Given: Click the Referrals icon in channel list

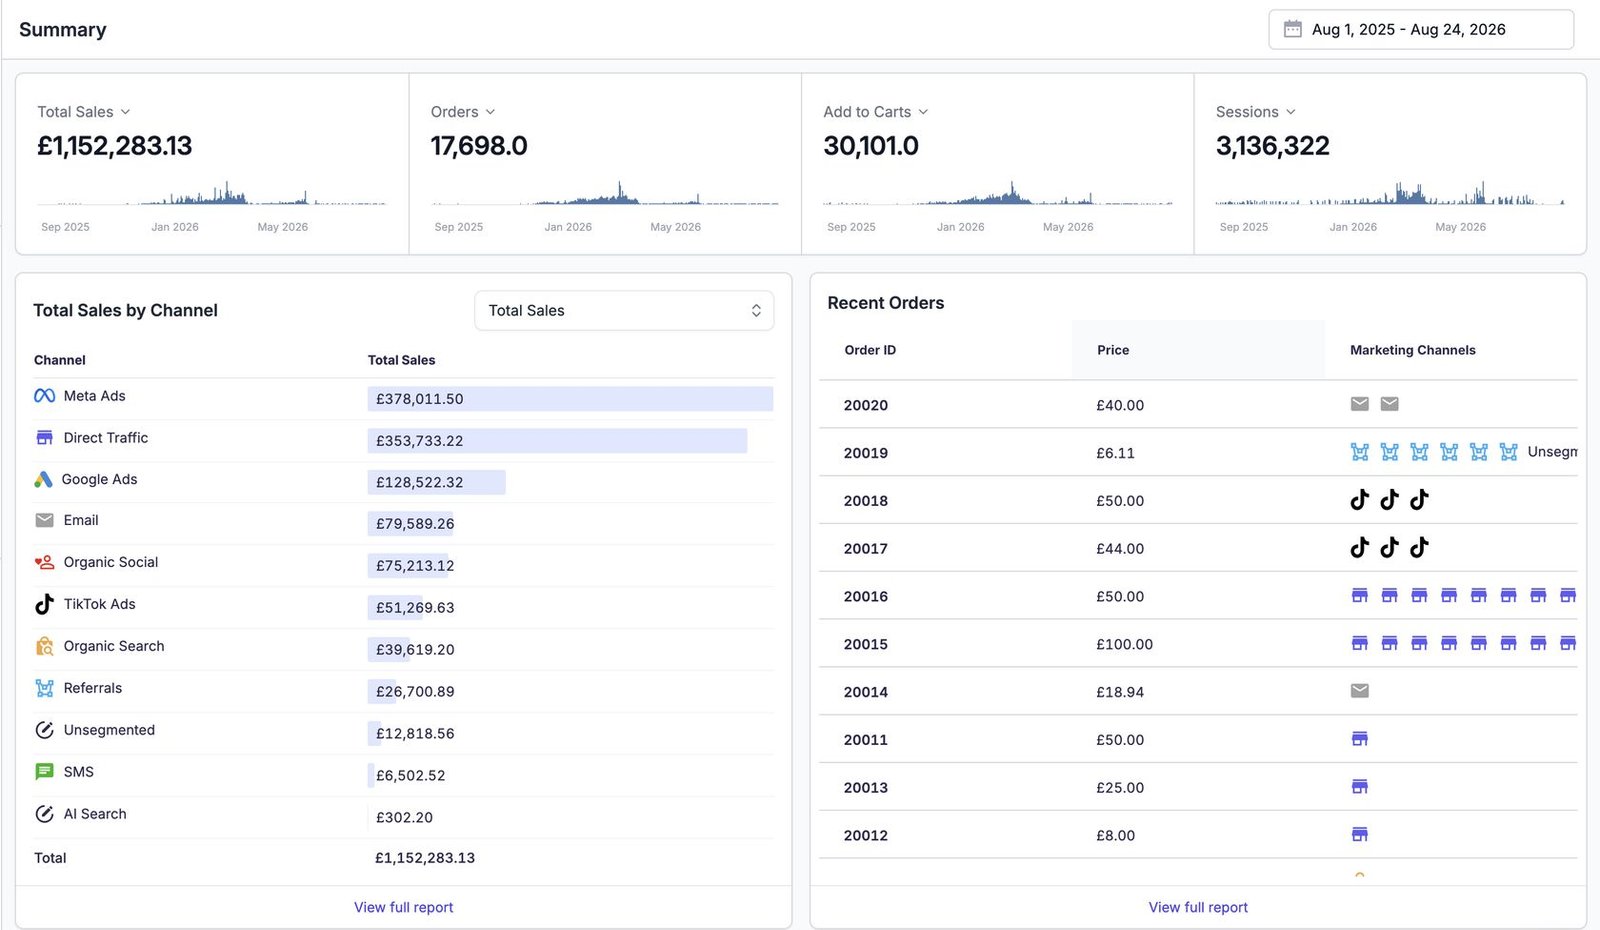Looking at the screenshot, I should (44, 688).
